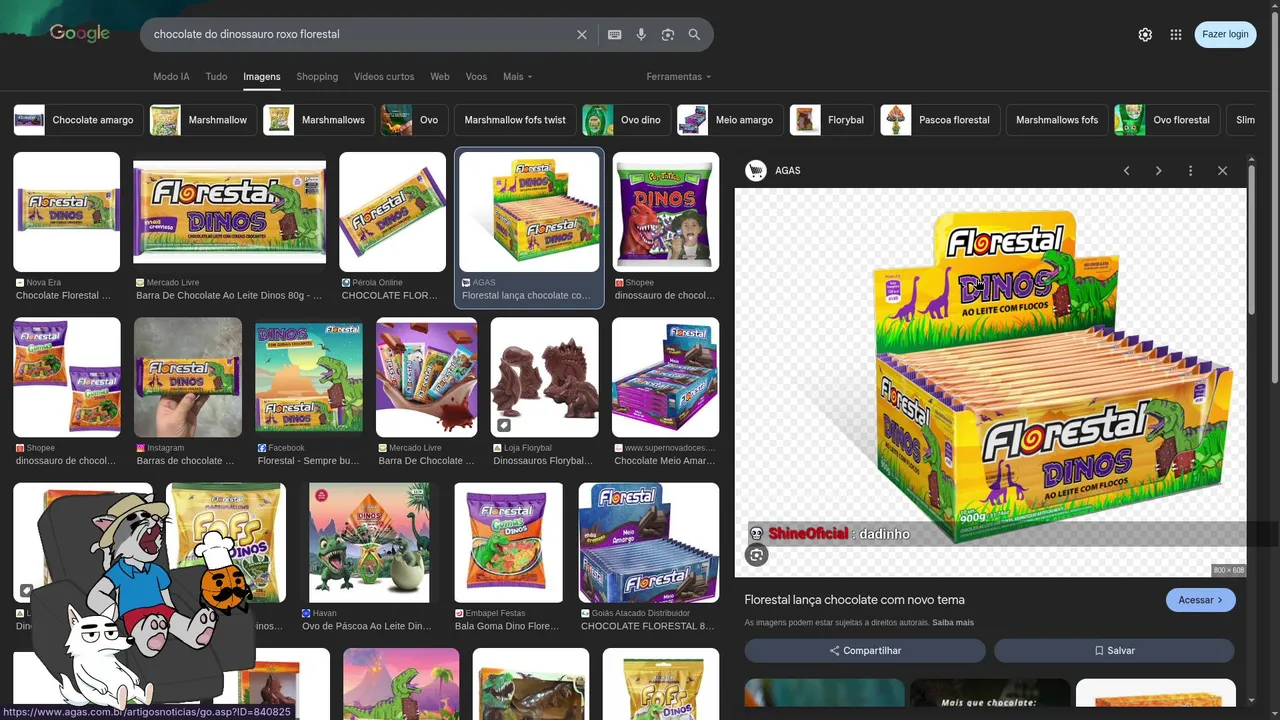Select the Marshmallows fofs filter chip
The height and width of the screenshot is (720, 1280).
[x=1057, y=120]
